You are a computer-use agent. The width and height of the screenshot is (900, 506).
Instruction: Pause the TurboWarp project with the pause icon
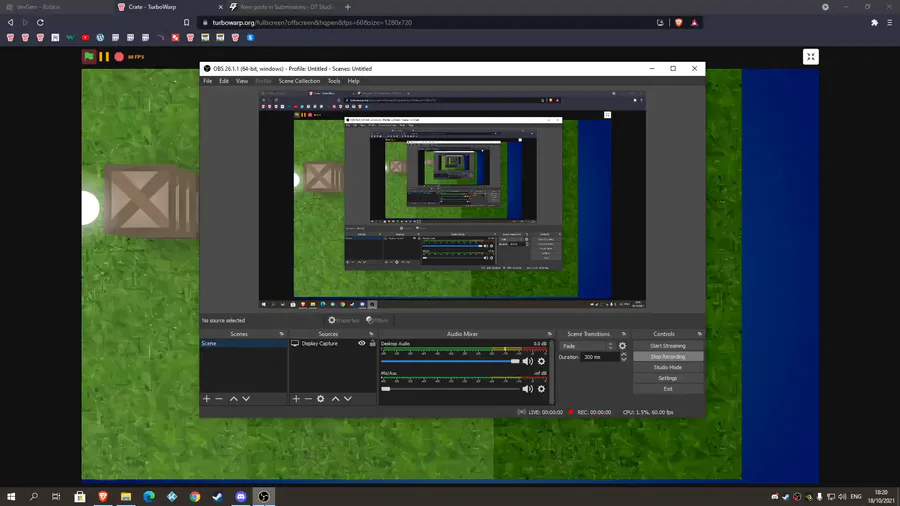(x=104, y=56)
